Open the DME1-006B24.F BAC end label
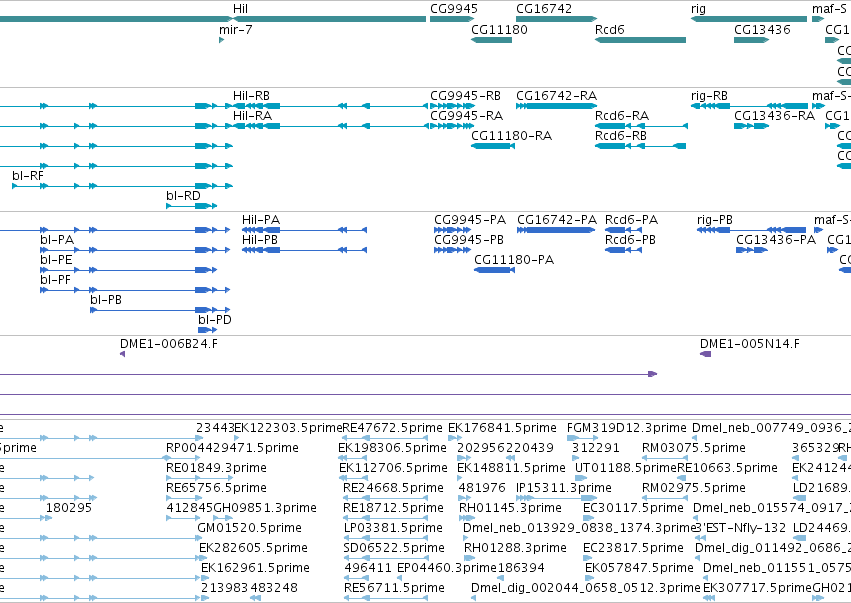The height and width of the screenshot is (603, 851). point(169,344)
